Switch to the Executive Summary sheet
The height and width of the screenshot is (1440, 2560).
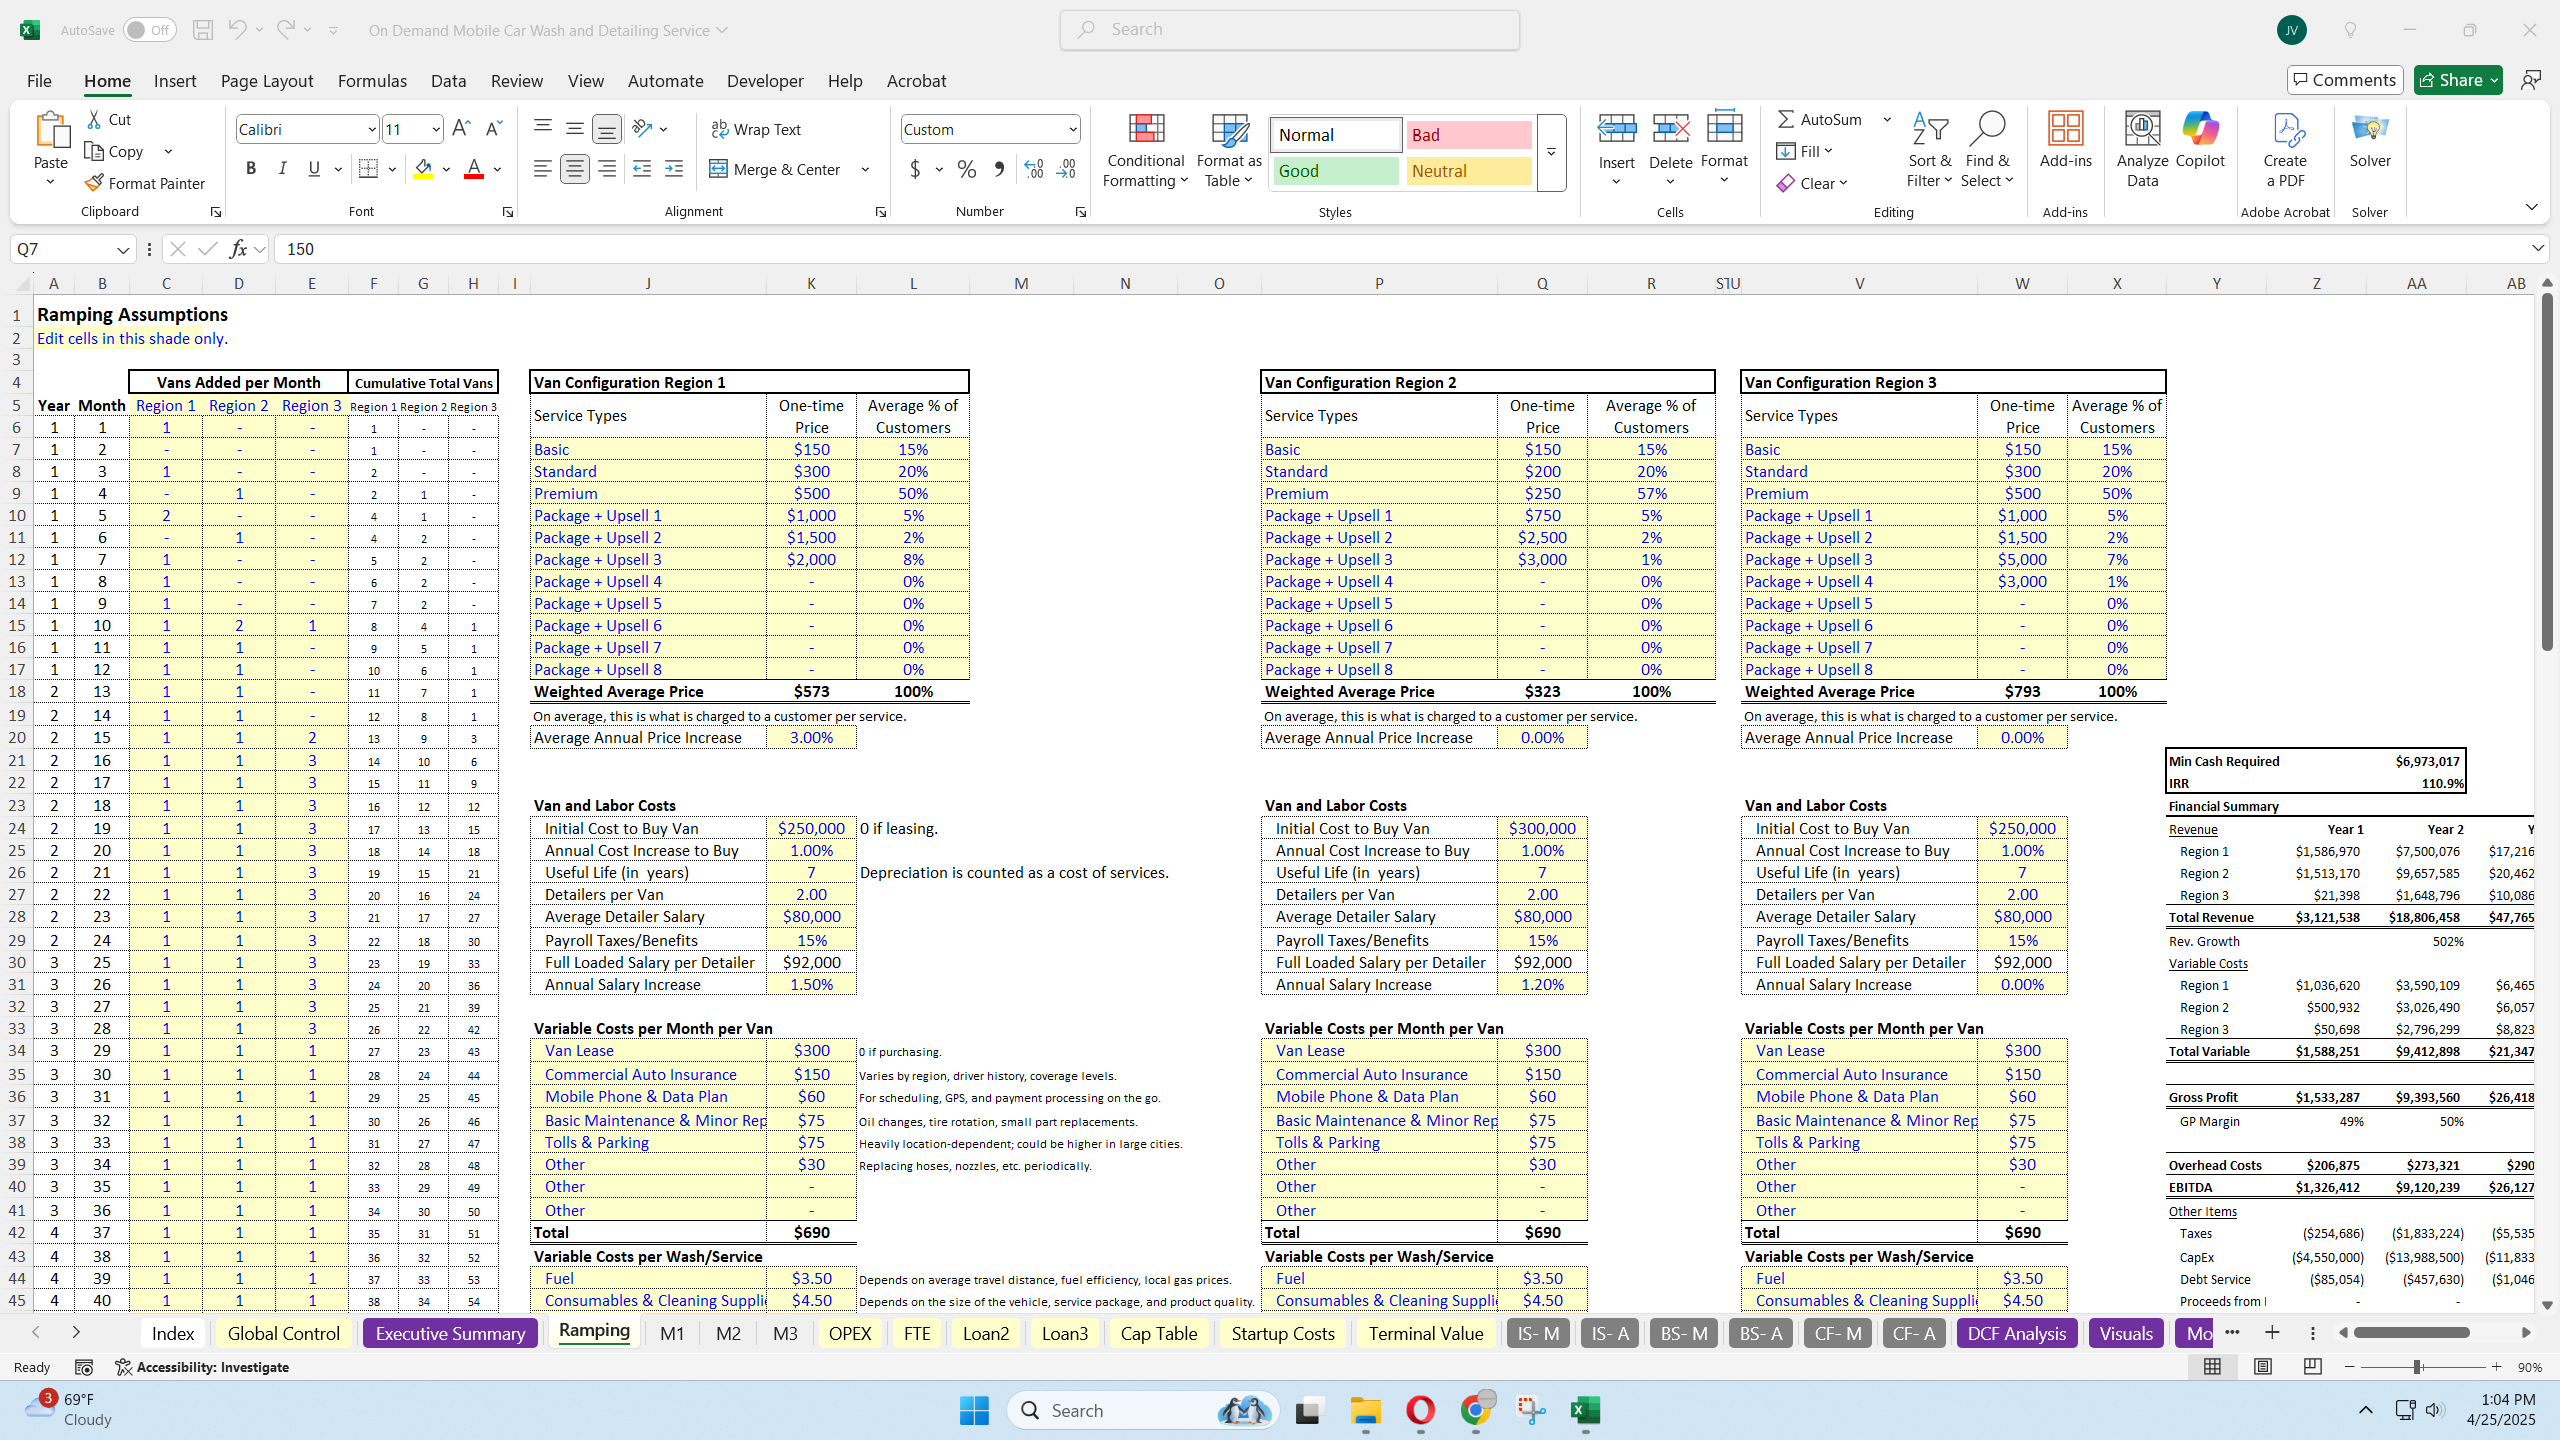tap(448, 1333)
